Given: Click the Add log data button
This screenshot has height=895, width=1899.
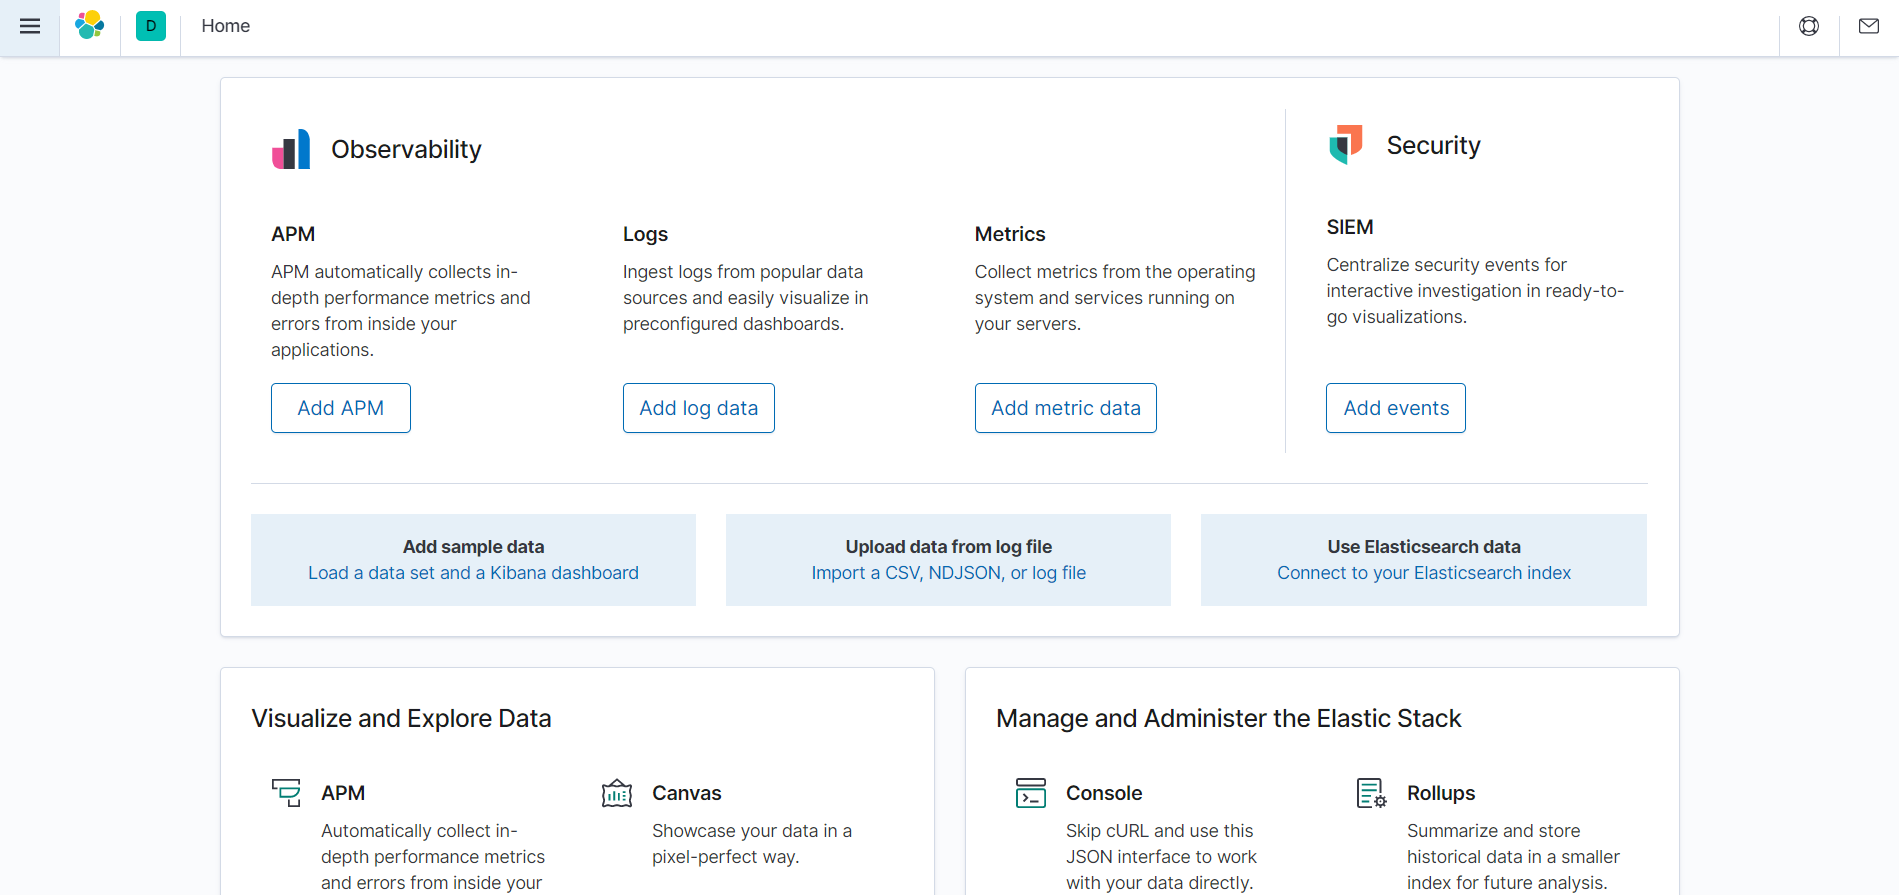Looking at the screenshot, I should coord(699,408).
